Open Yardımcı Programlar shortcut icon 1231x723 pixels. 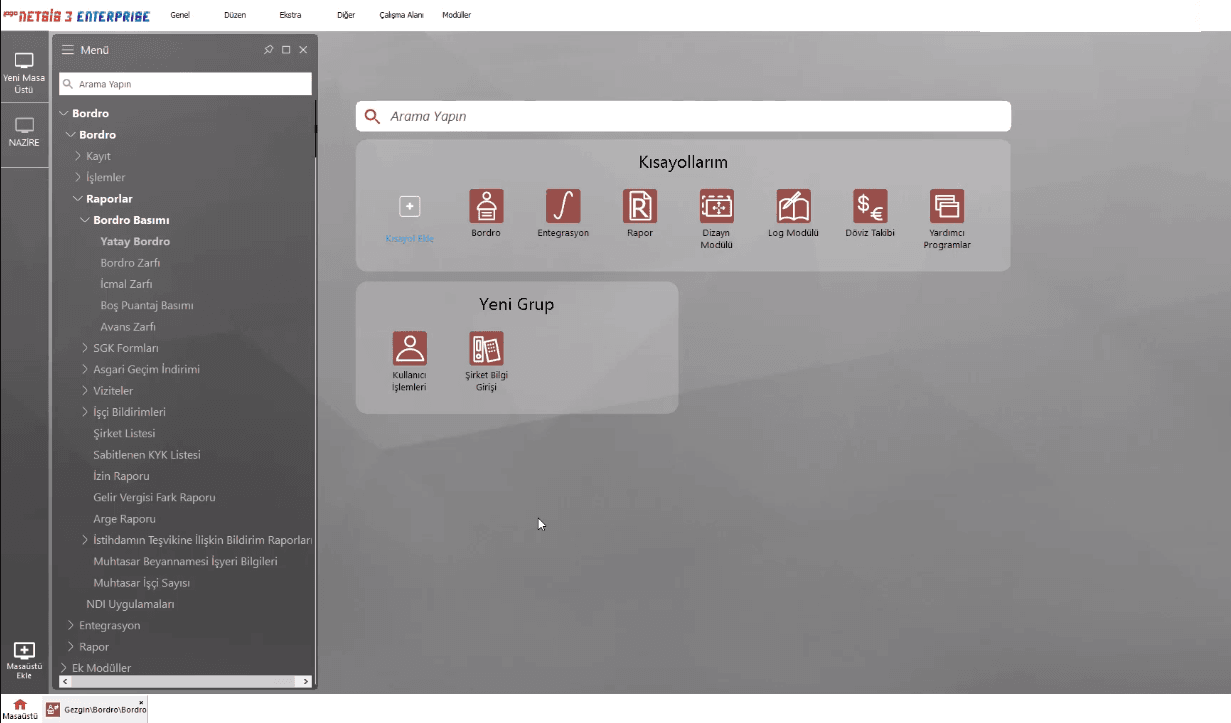(946, 207)
